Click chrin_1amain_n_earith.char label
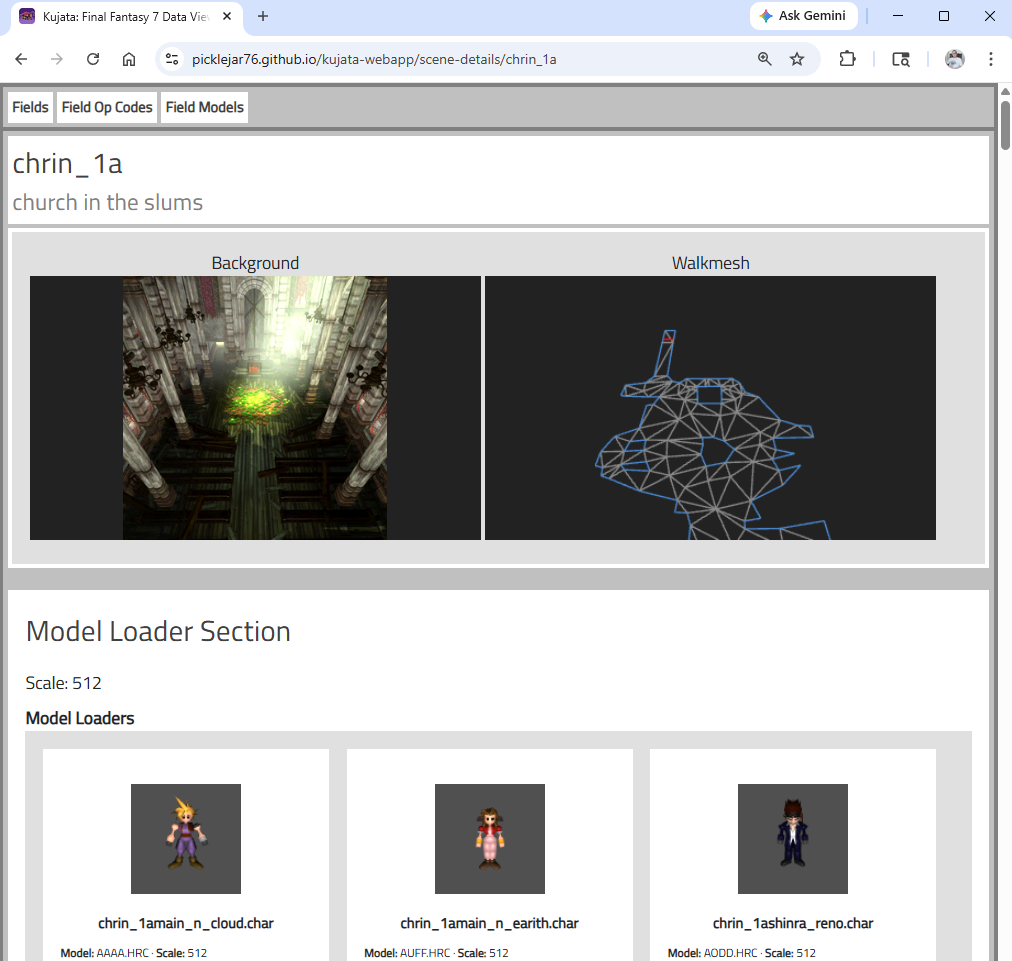This screenshot has height=961, width=1012. pos(489,924)
